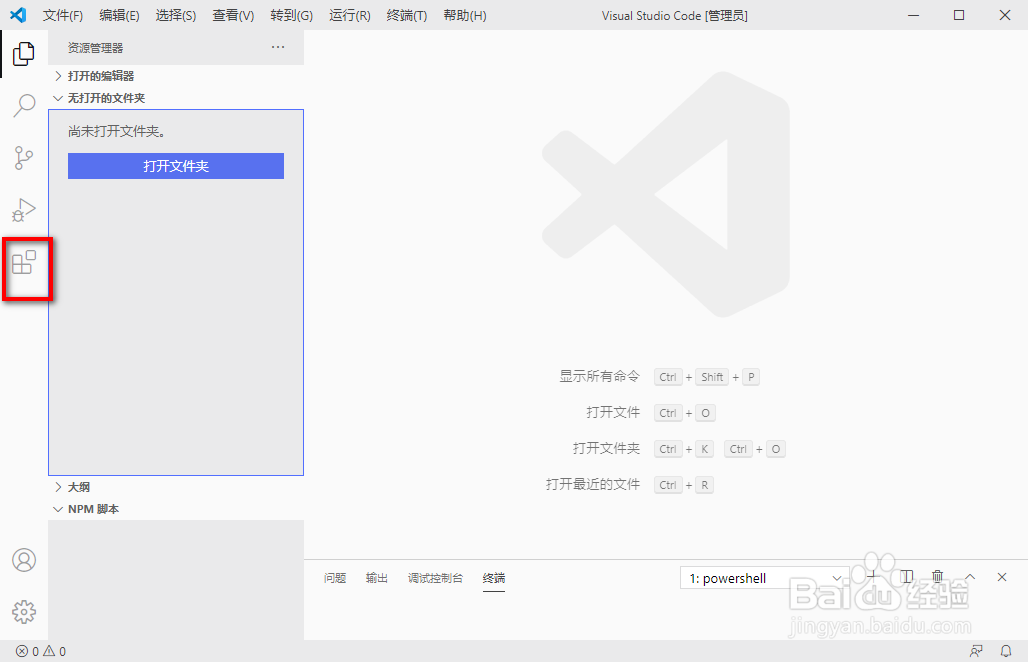The width and height of the screenshot is (1028, 662).
Task: Switch to the 问题 panel tab
Action: 335,578
